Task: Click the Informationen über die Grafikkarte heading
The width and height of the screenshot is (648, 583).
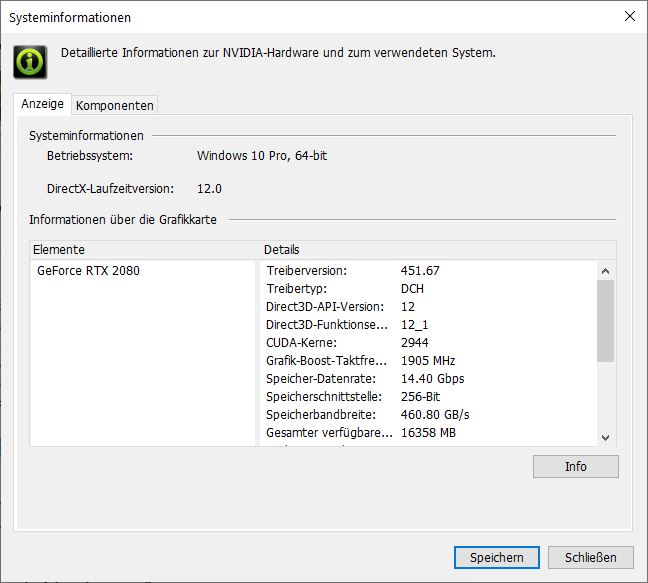Action: coord(123,219)
